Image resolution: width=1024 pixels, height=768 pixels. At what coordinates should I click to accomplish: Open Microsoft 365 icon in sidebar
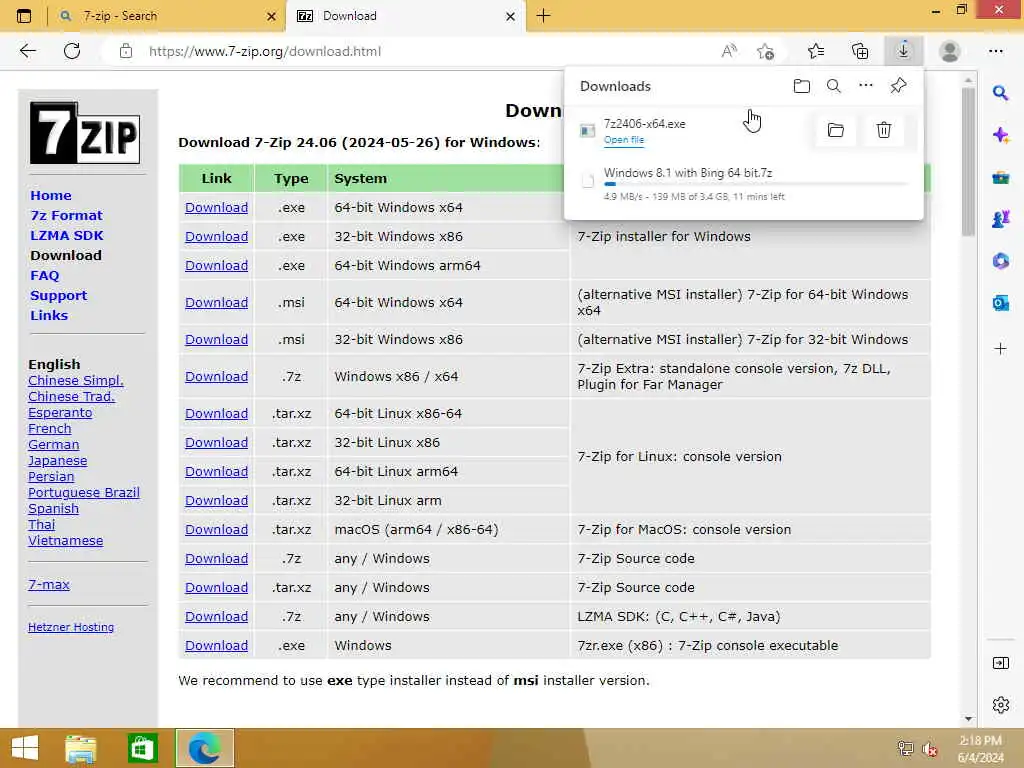(1000, 261)
